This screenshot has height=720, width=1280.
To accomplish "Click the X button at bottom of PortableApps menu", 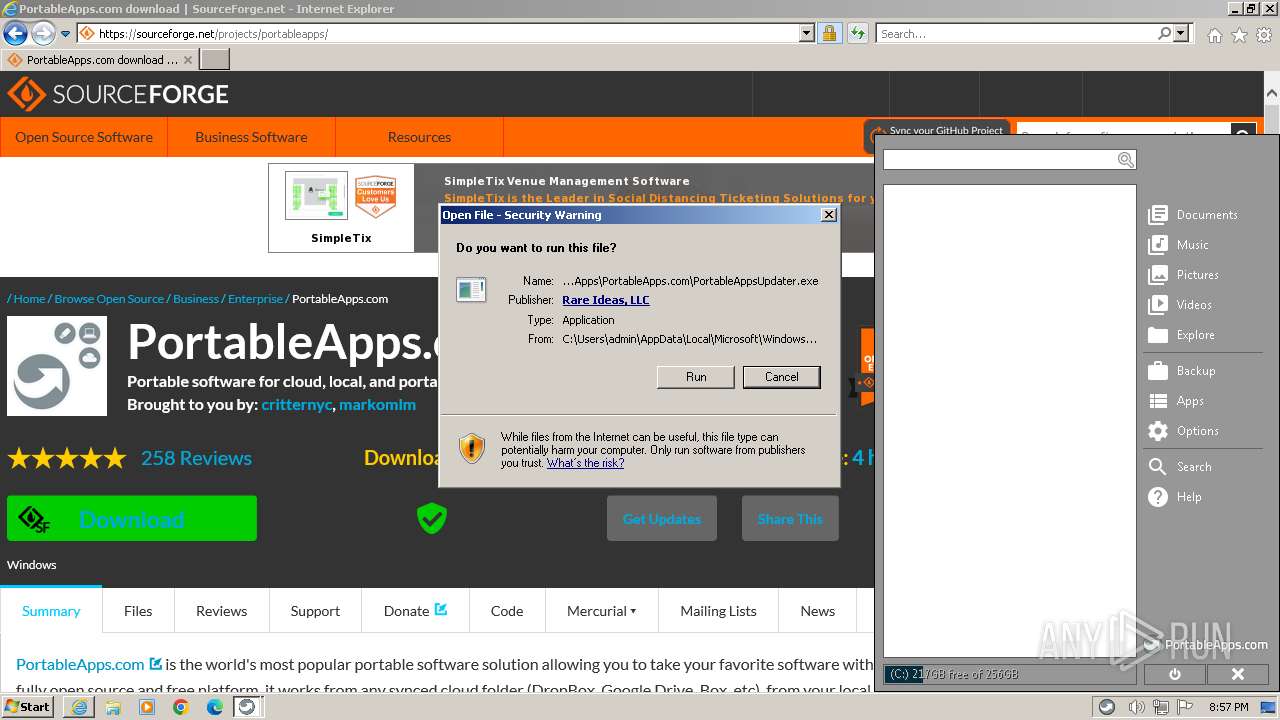I will [1237, 674].
